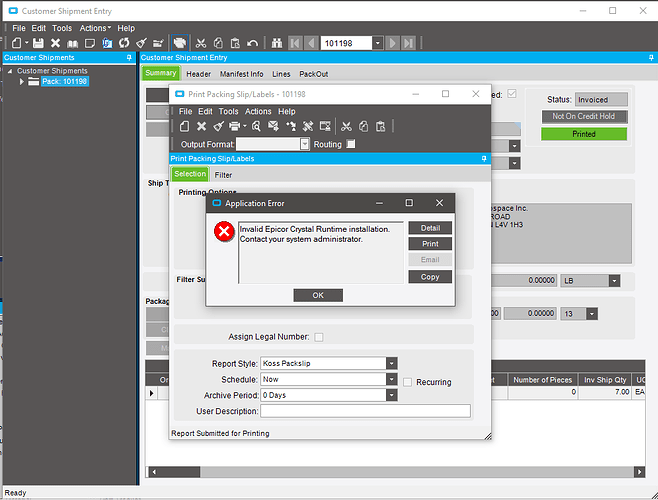Click the Delete X icon in main toolbar
This screenshot has height=500, width=658.
pyautogui.click(x=55, y=43)
